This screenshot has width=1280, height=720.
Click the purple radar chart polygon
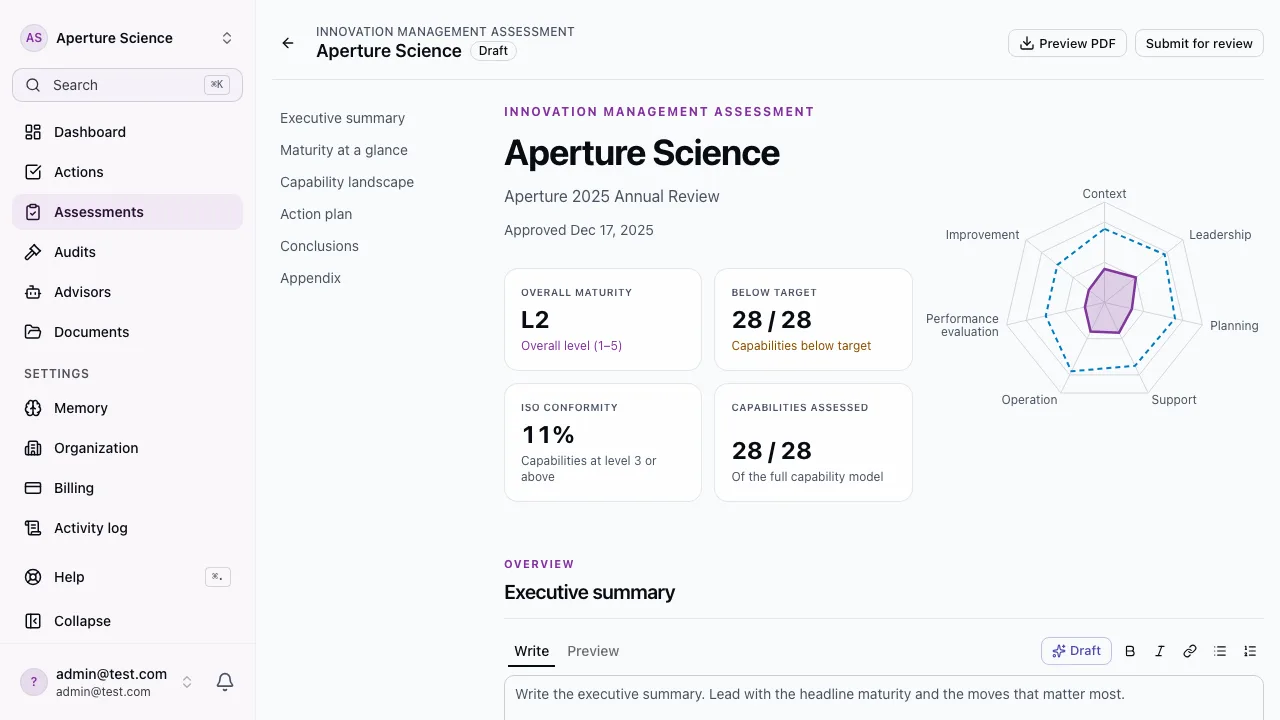(1110, 302)
